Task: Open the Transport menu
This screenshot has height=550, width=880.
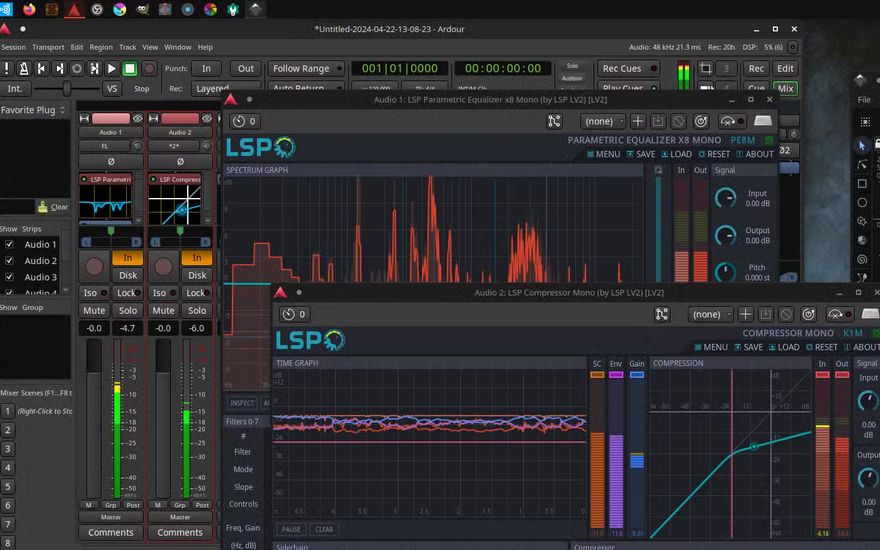Action: coord(48,47)
